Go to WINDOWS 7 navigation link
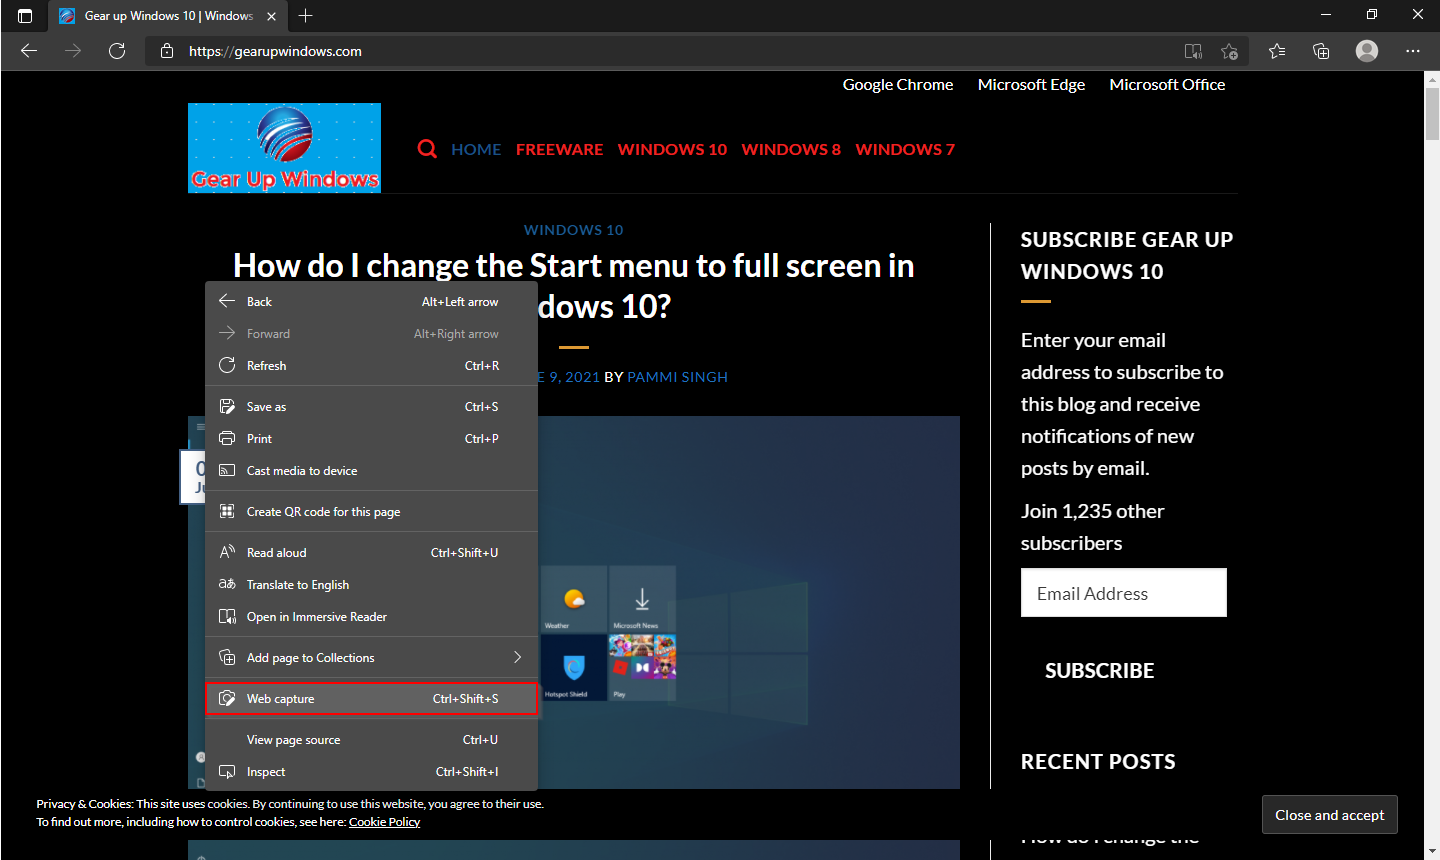This screenshot has width=1440, height=860. click(905, 149)
